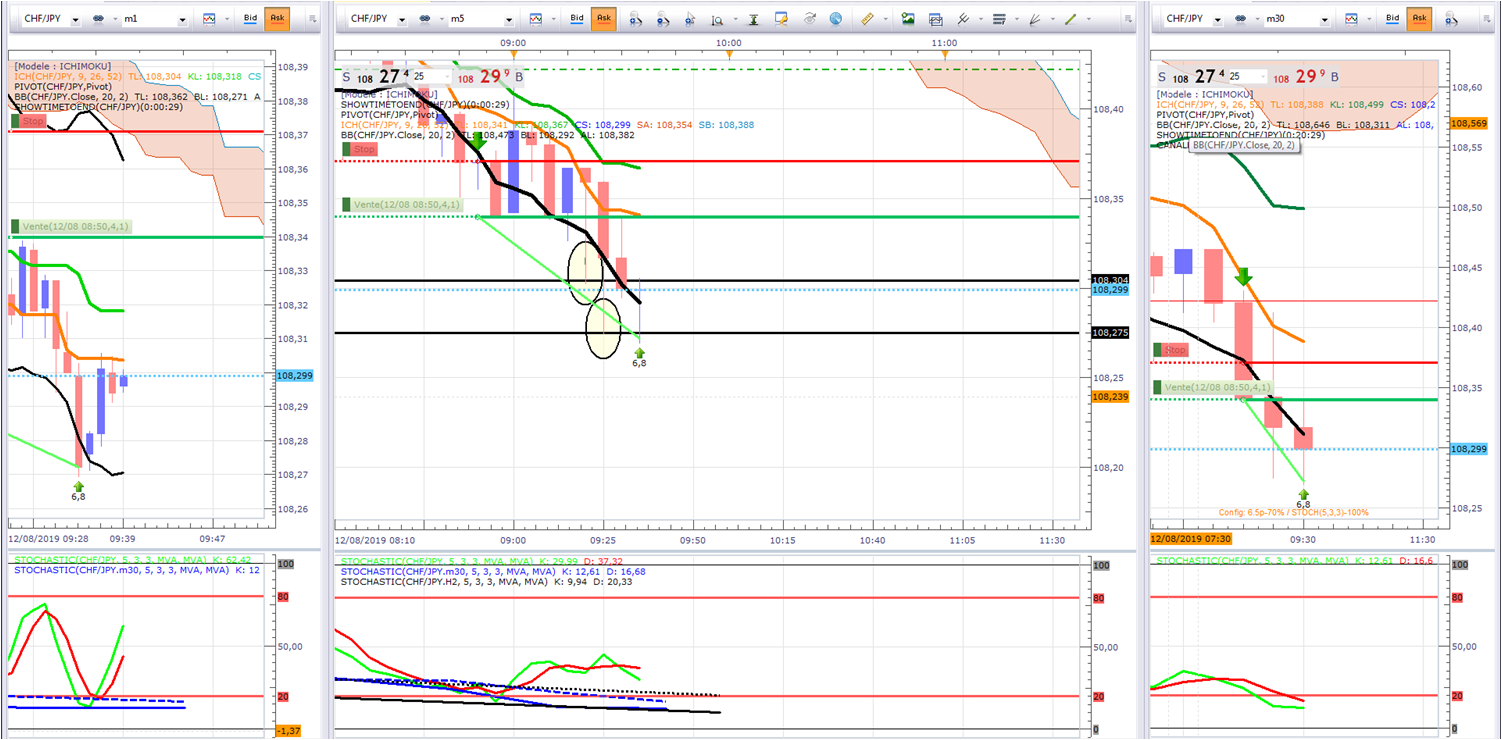Toggle Bid prices in the m1 chart
This screenshot has width=1502, height=740.
click(249, 19)
